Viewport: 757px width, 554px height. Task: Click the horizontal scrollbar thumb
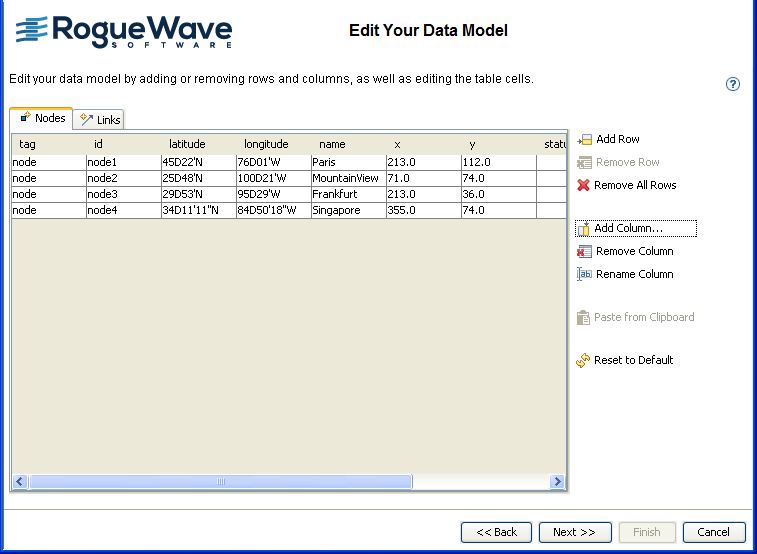point(220,482)
